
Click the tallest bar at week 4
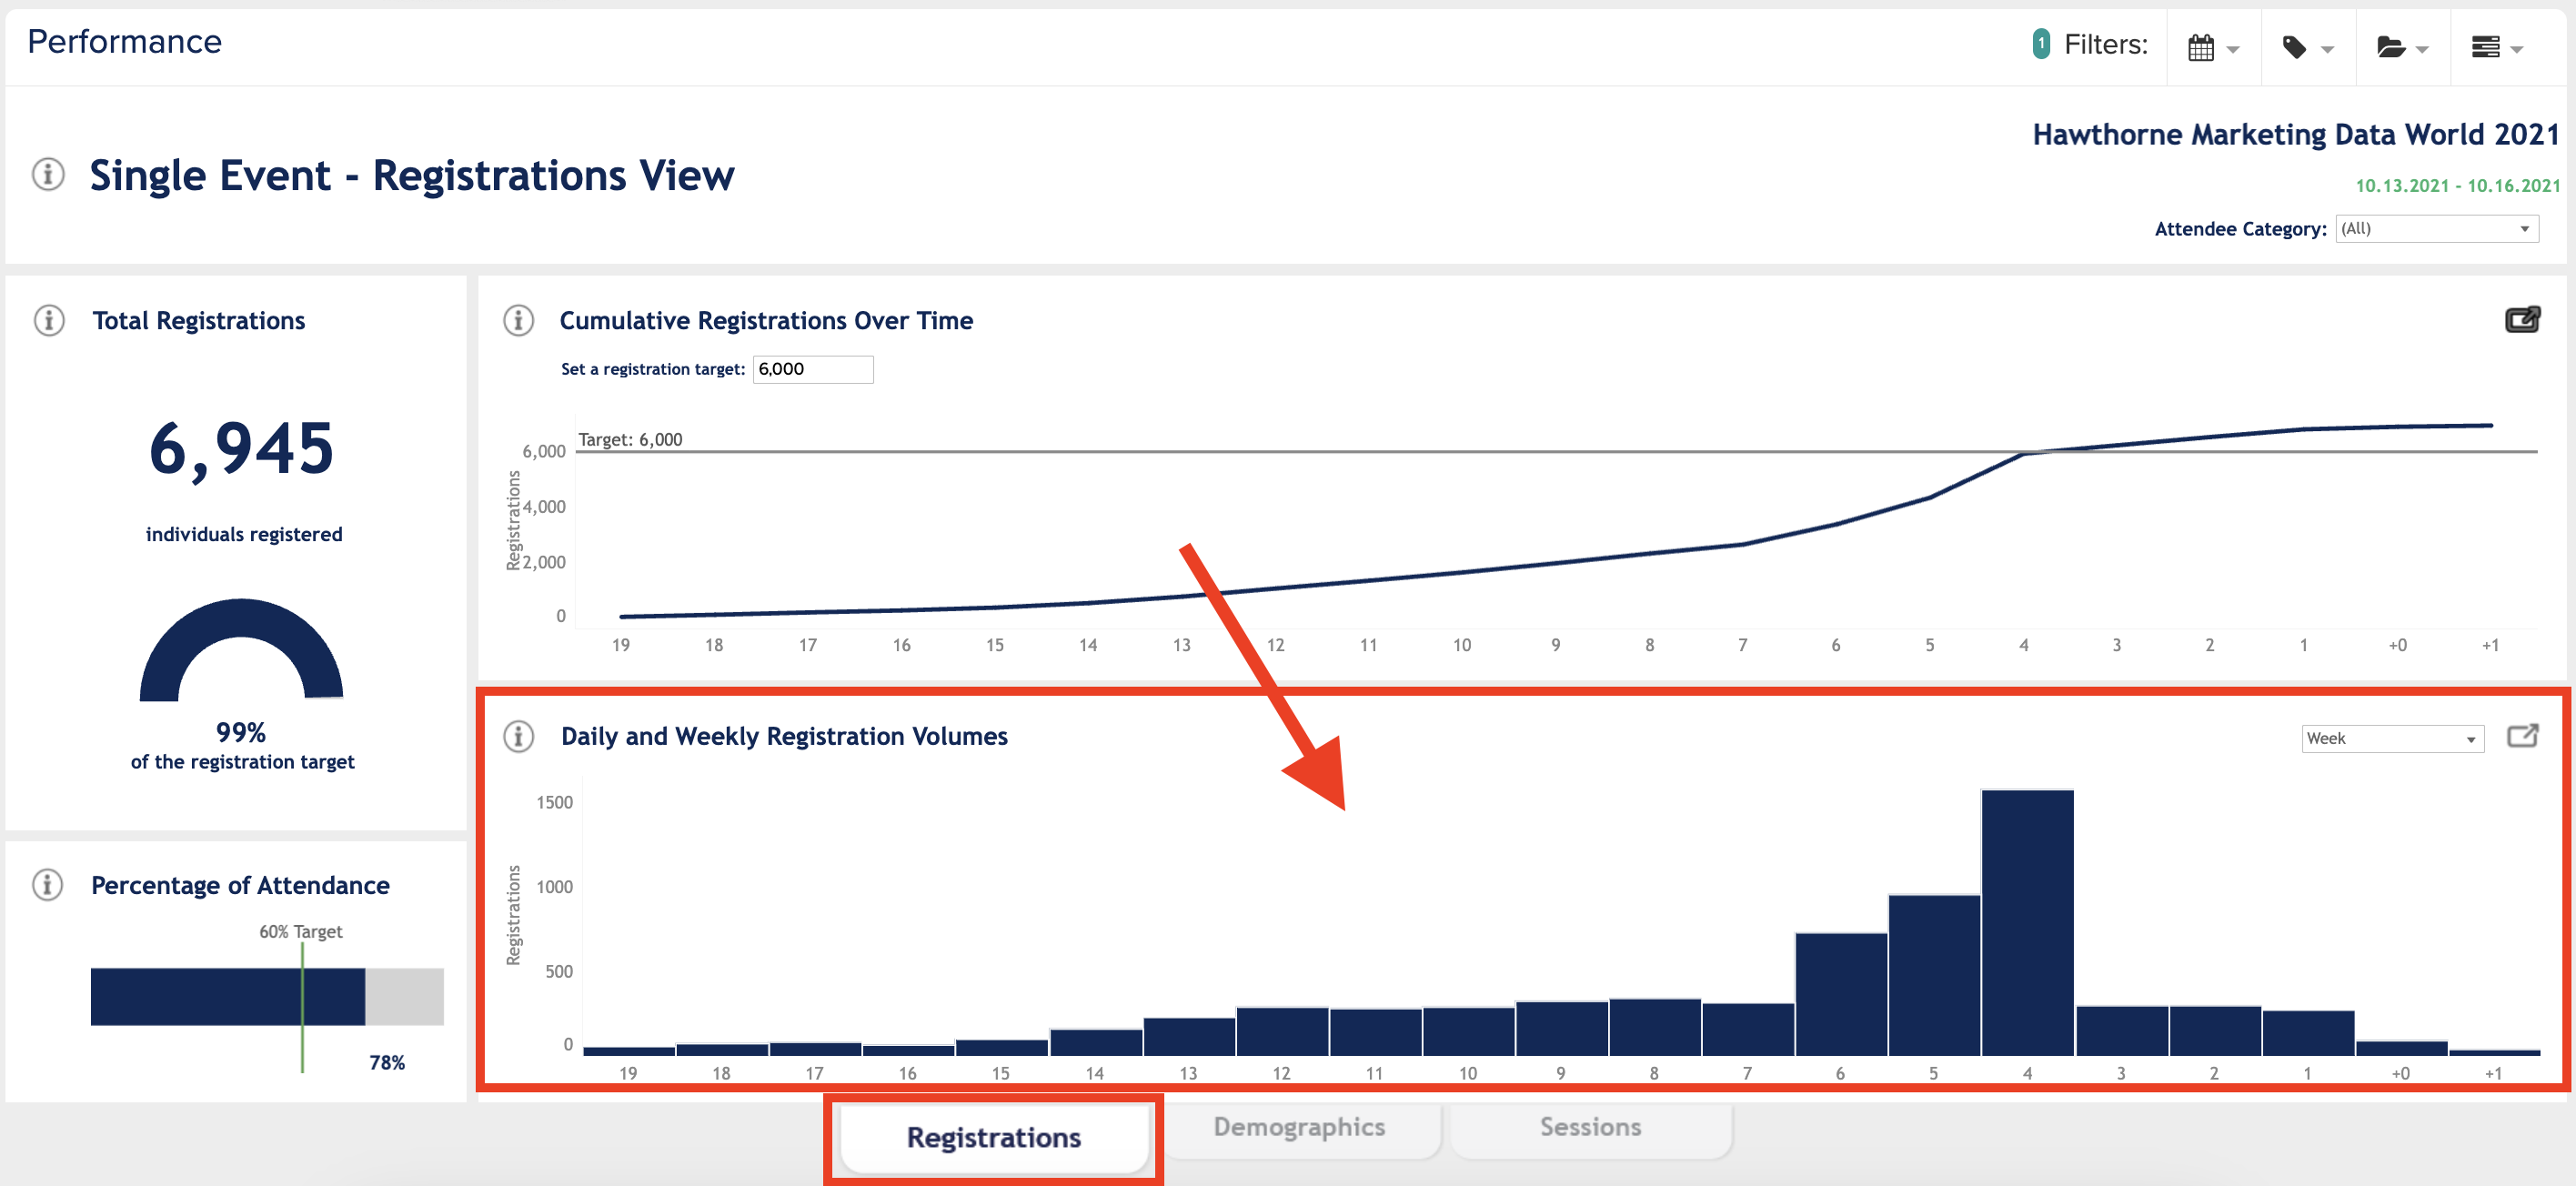click(x=2027, y=922)
